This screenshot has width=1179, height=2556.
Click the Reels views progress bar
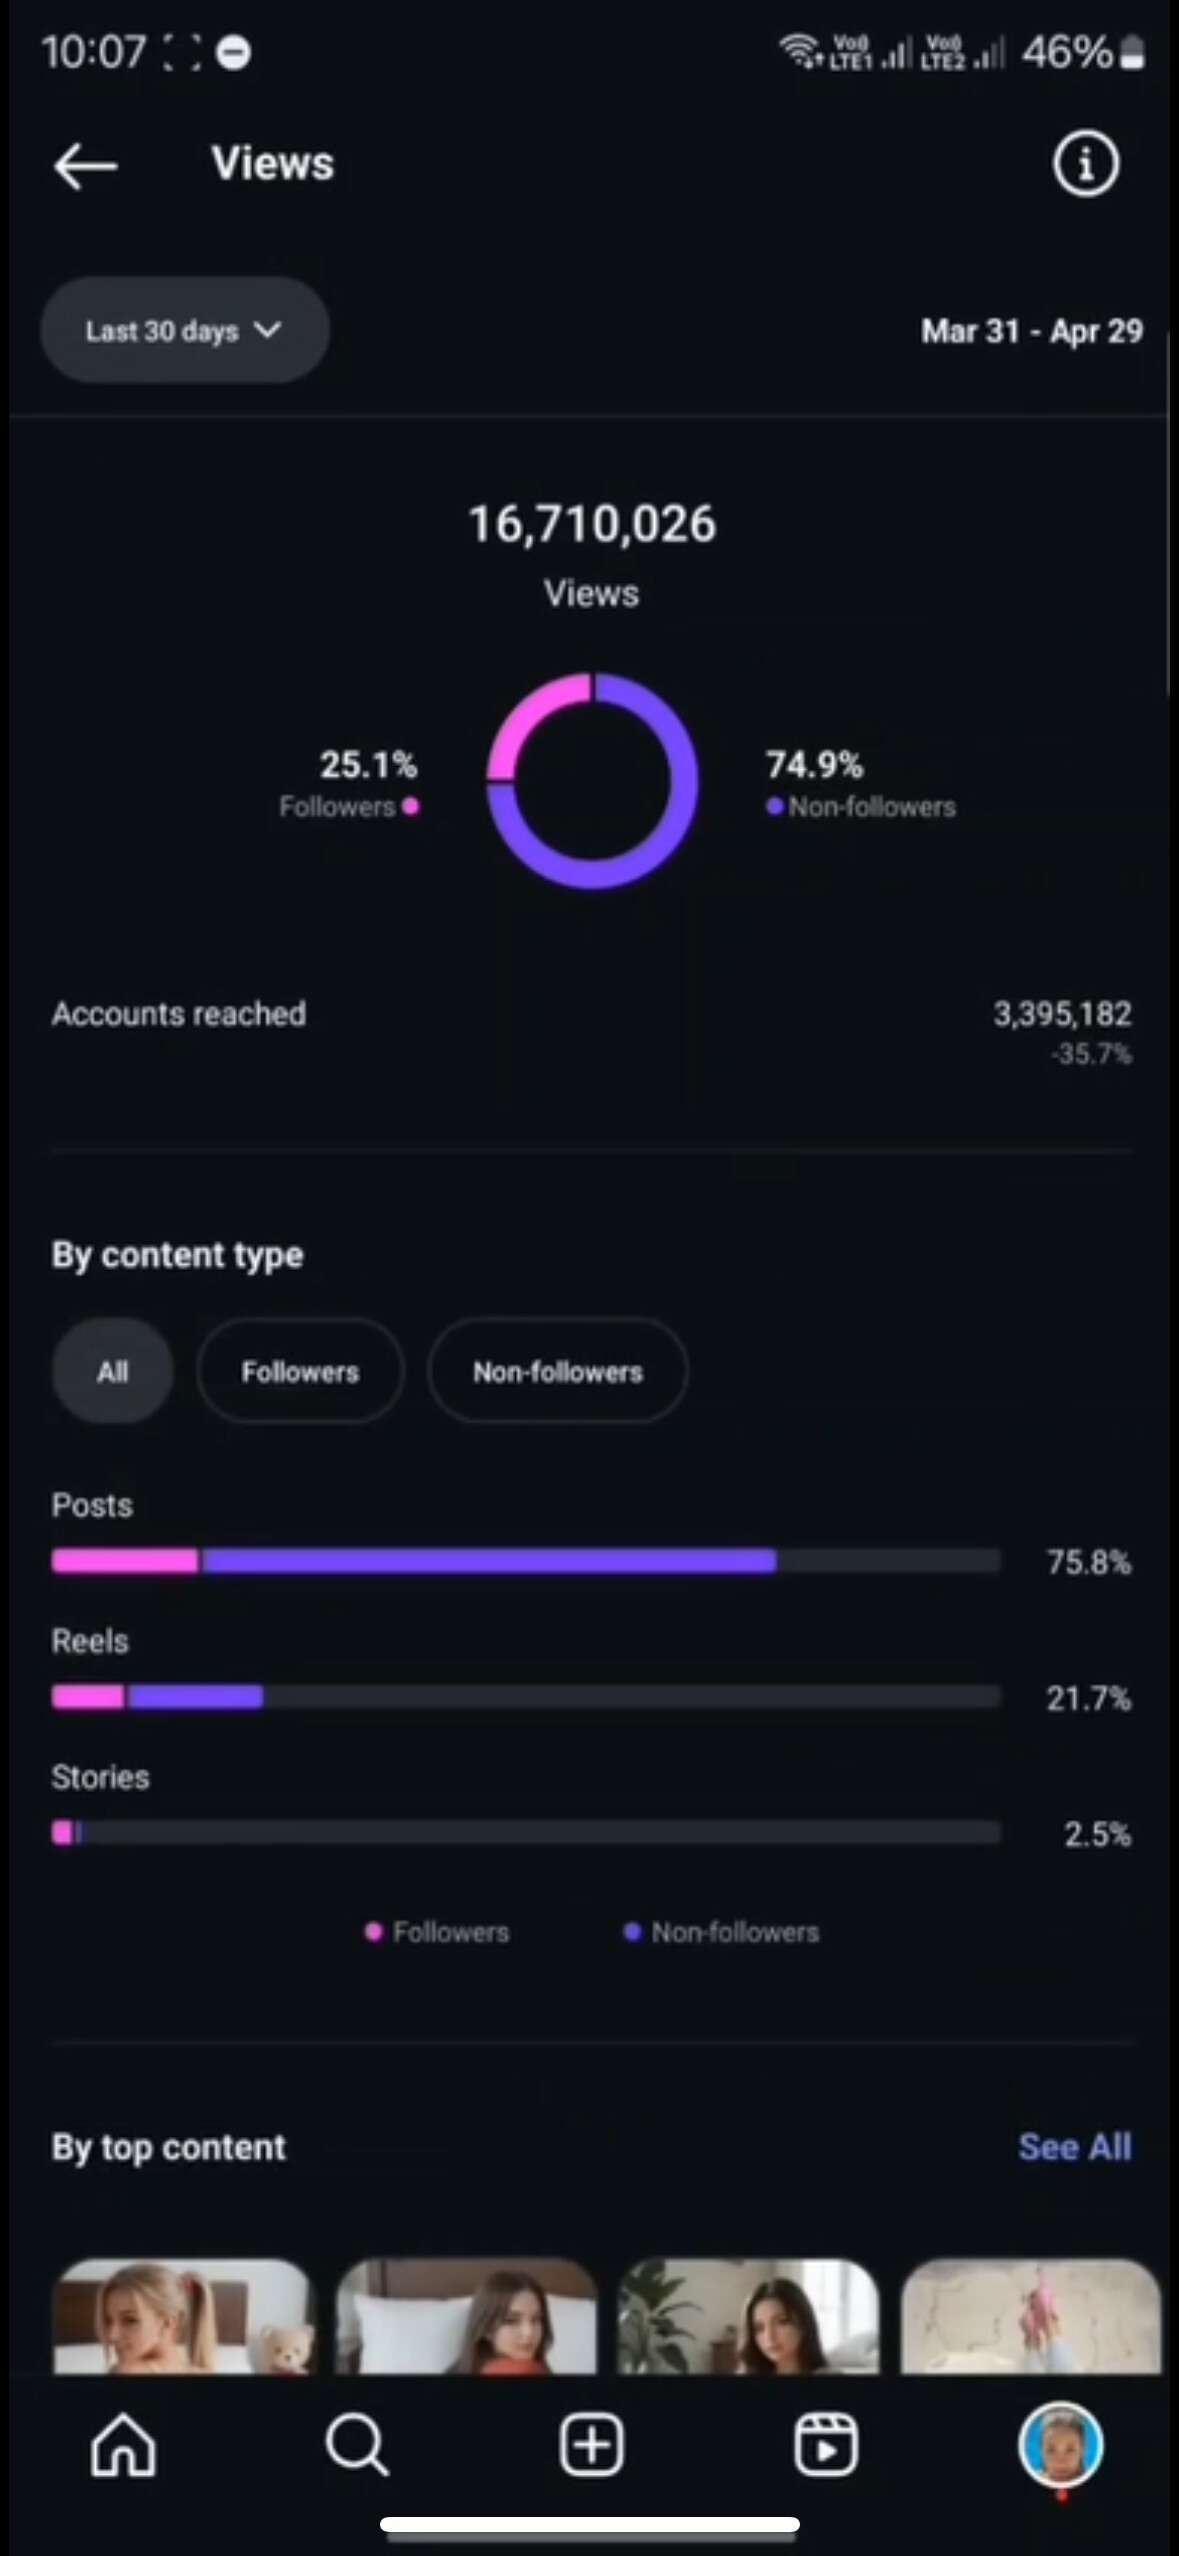[525, 1697]
